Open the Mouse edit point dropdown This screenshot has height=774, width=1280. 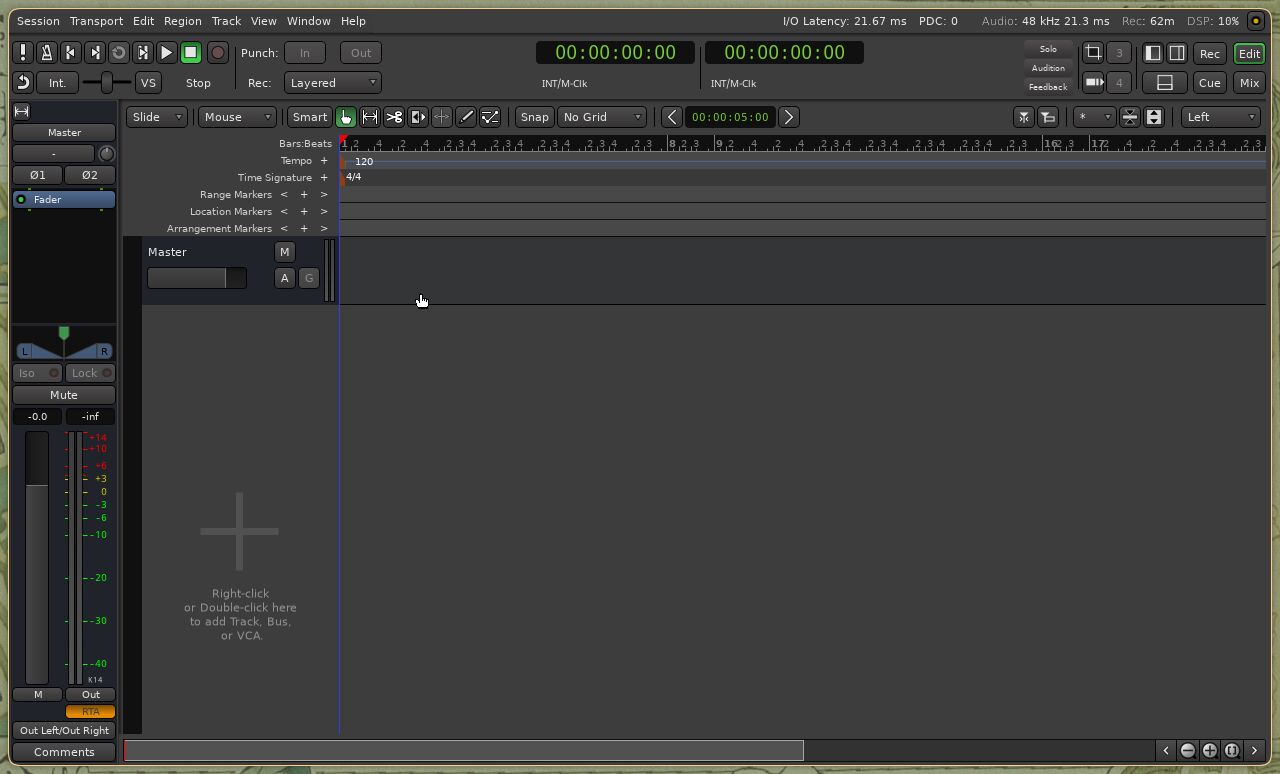coord(237,117)
